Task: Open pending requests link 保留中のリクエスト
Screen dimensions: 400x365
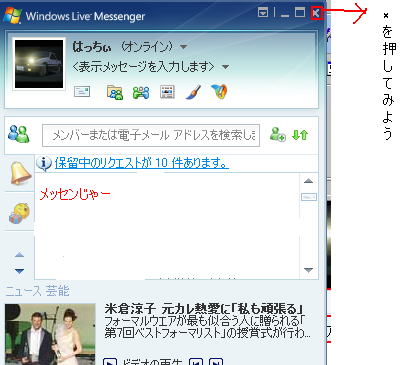Action: pyautogui.click(x=142, y=163)
